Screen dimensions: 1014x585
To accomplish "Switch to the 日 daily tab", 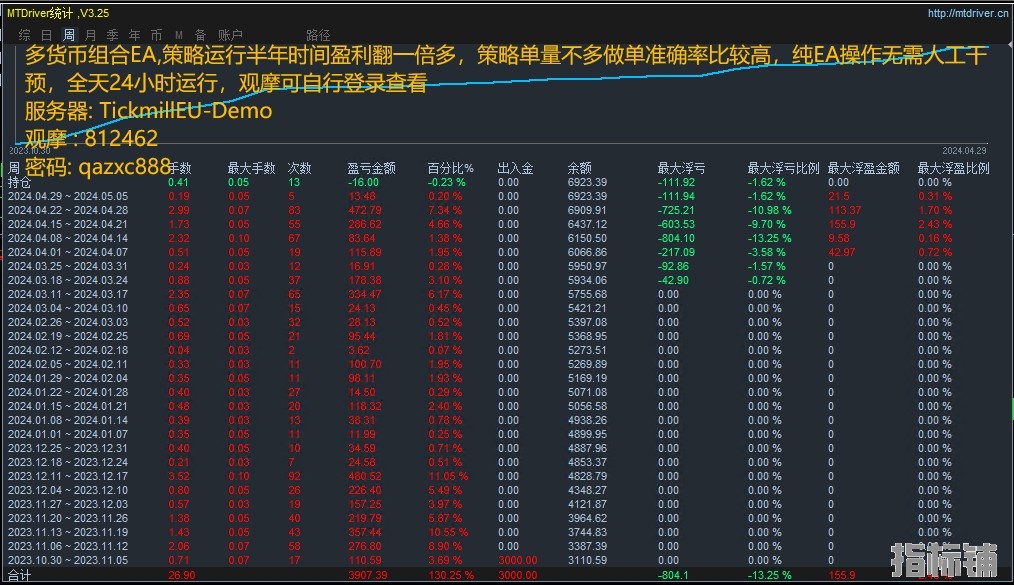I will coord(47,35).
